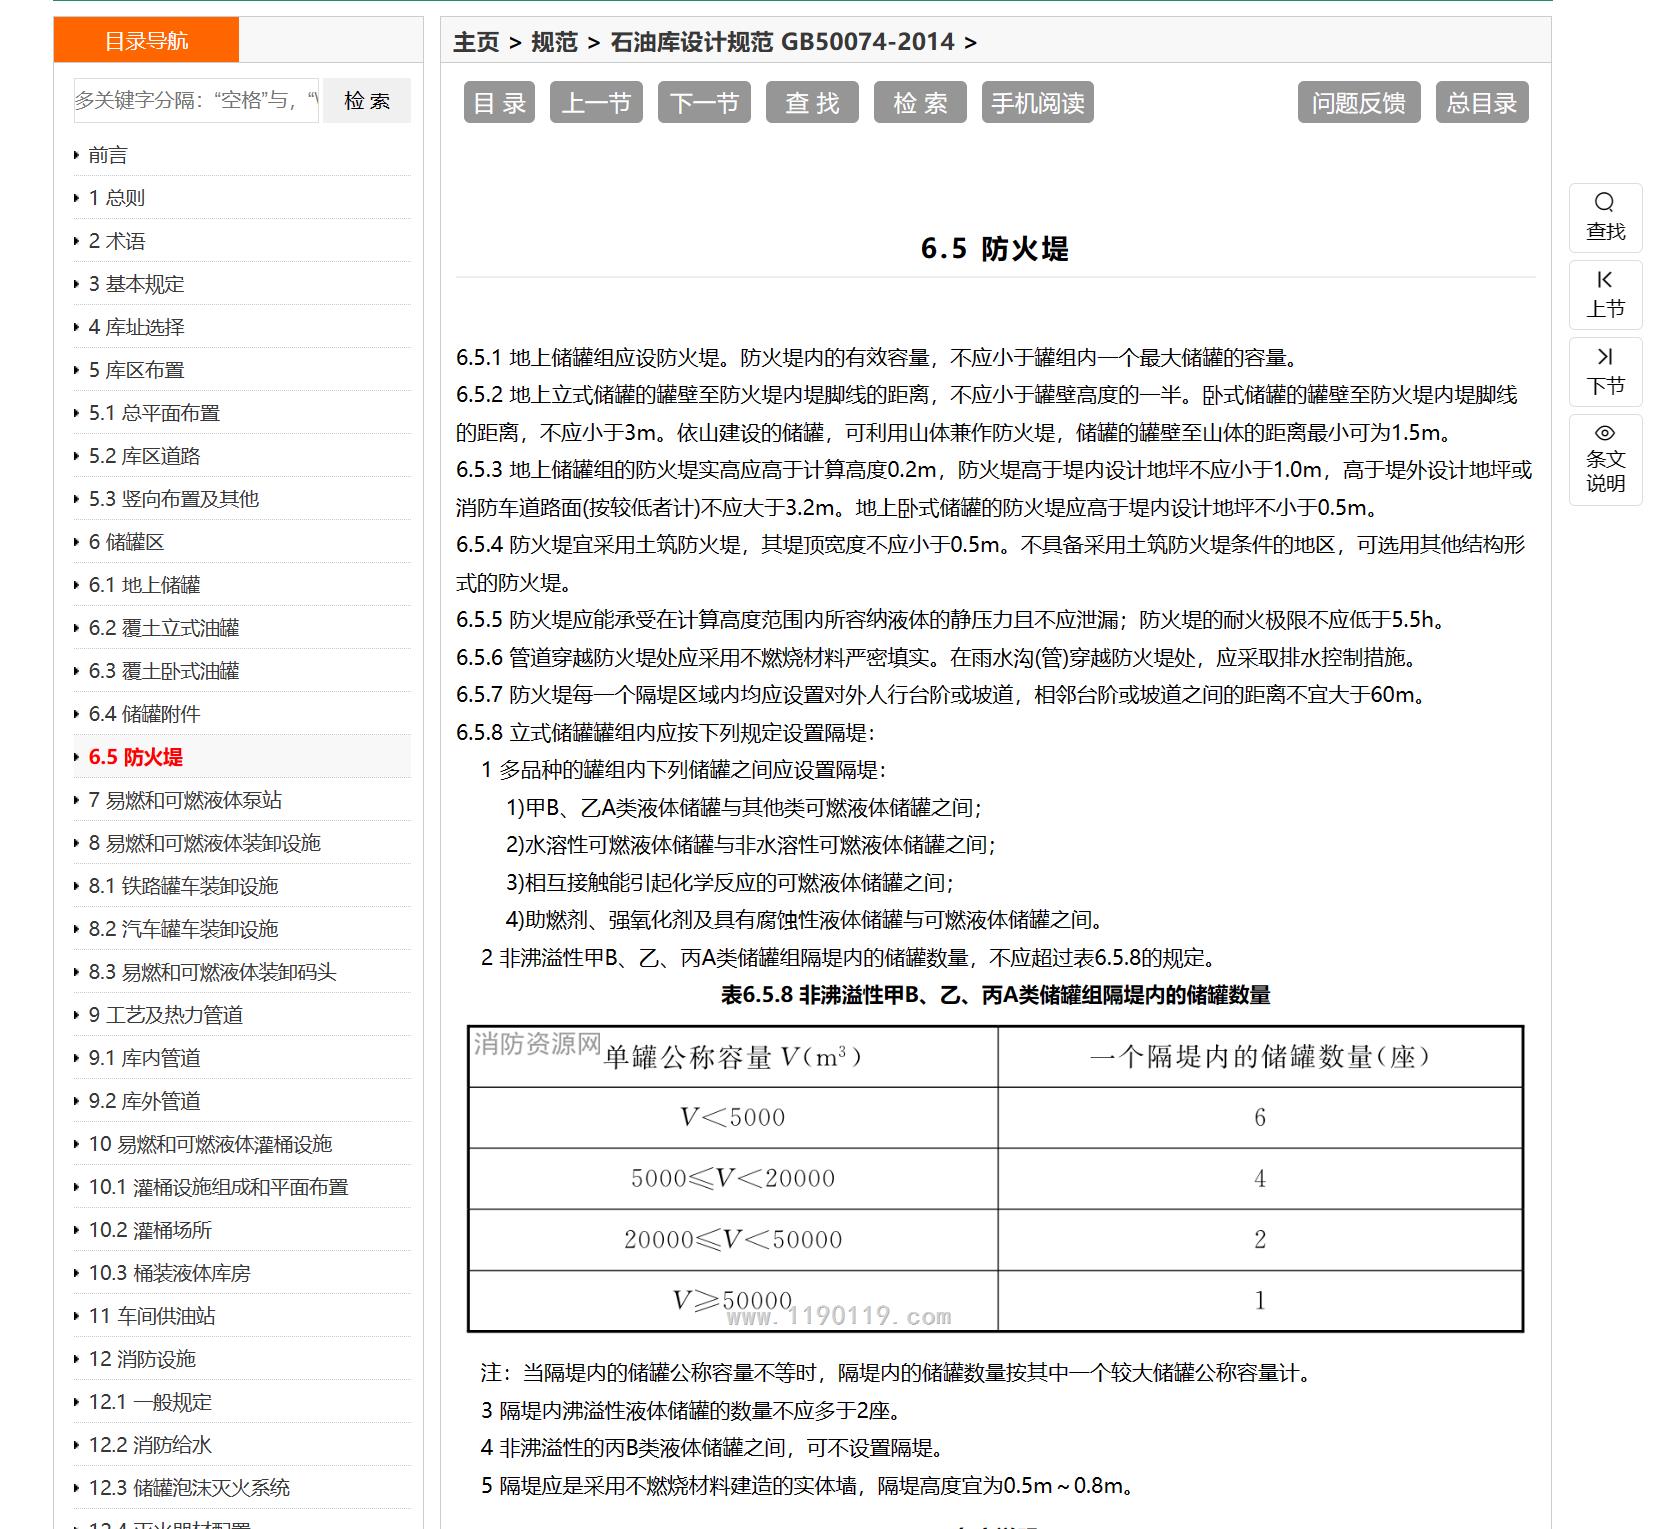Open 8.3 易燃和可燃液体装卸码头 in navigation
The height and width of the screenshot is (1529, 1661).
(x=212, y=972)
